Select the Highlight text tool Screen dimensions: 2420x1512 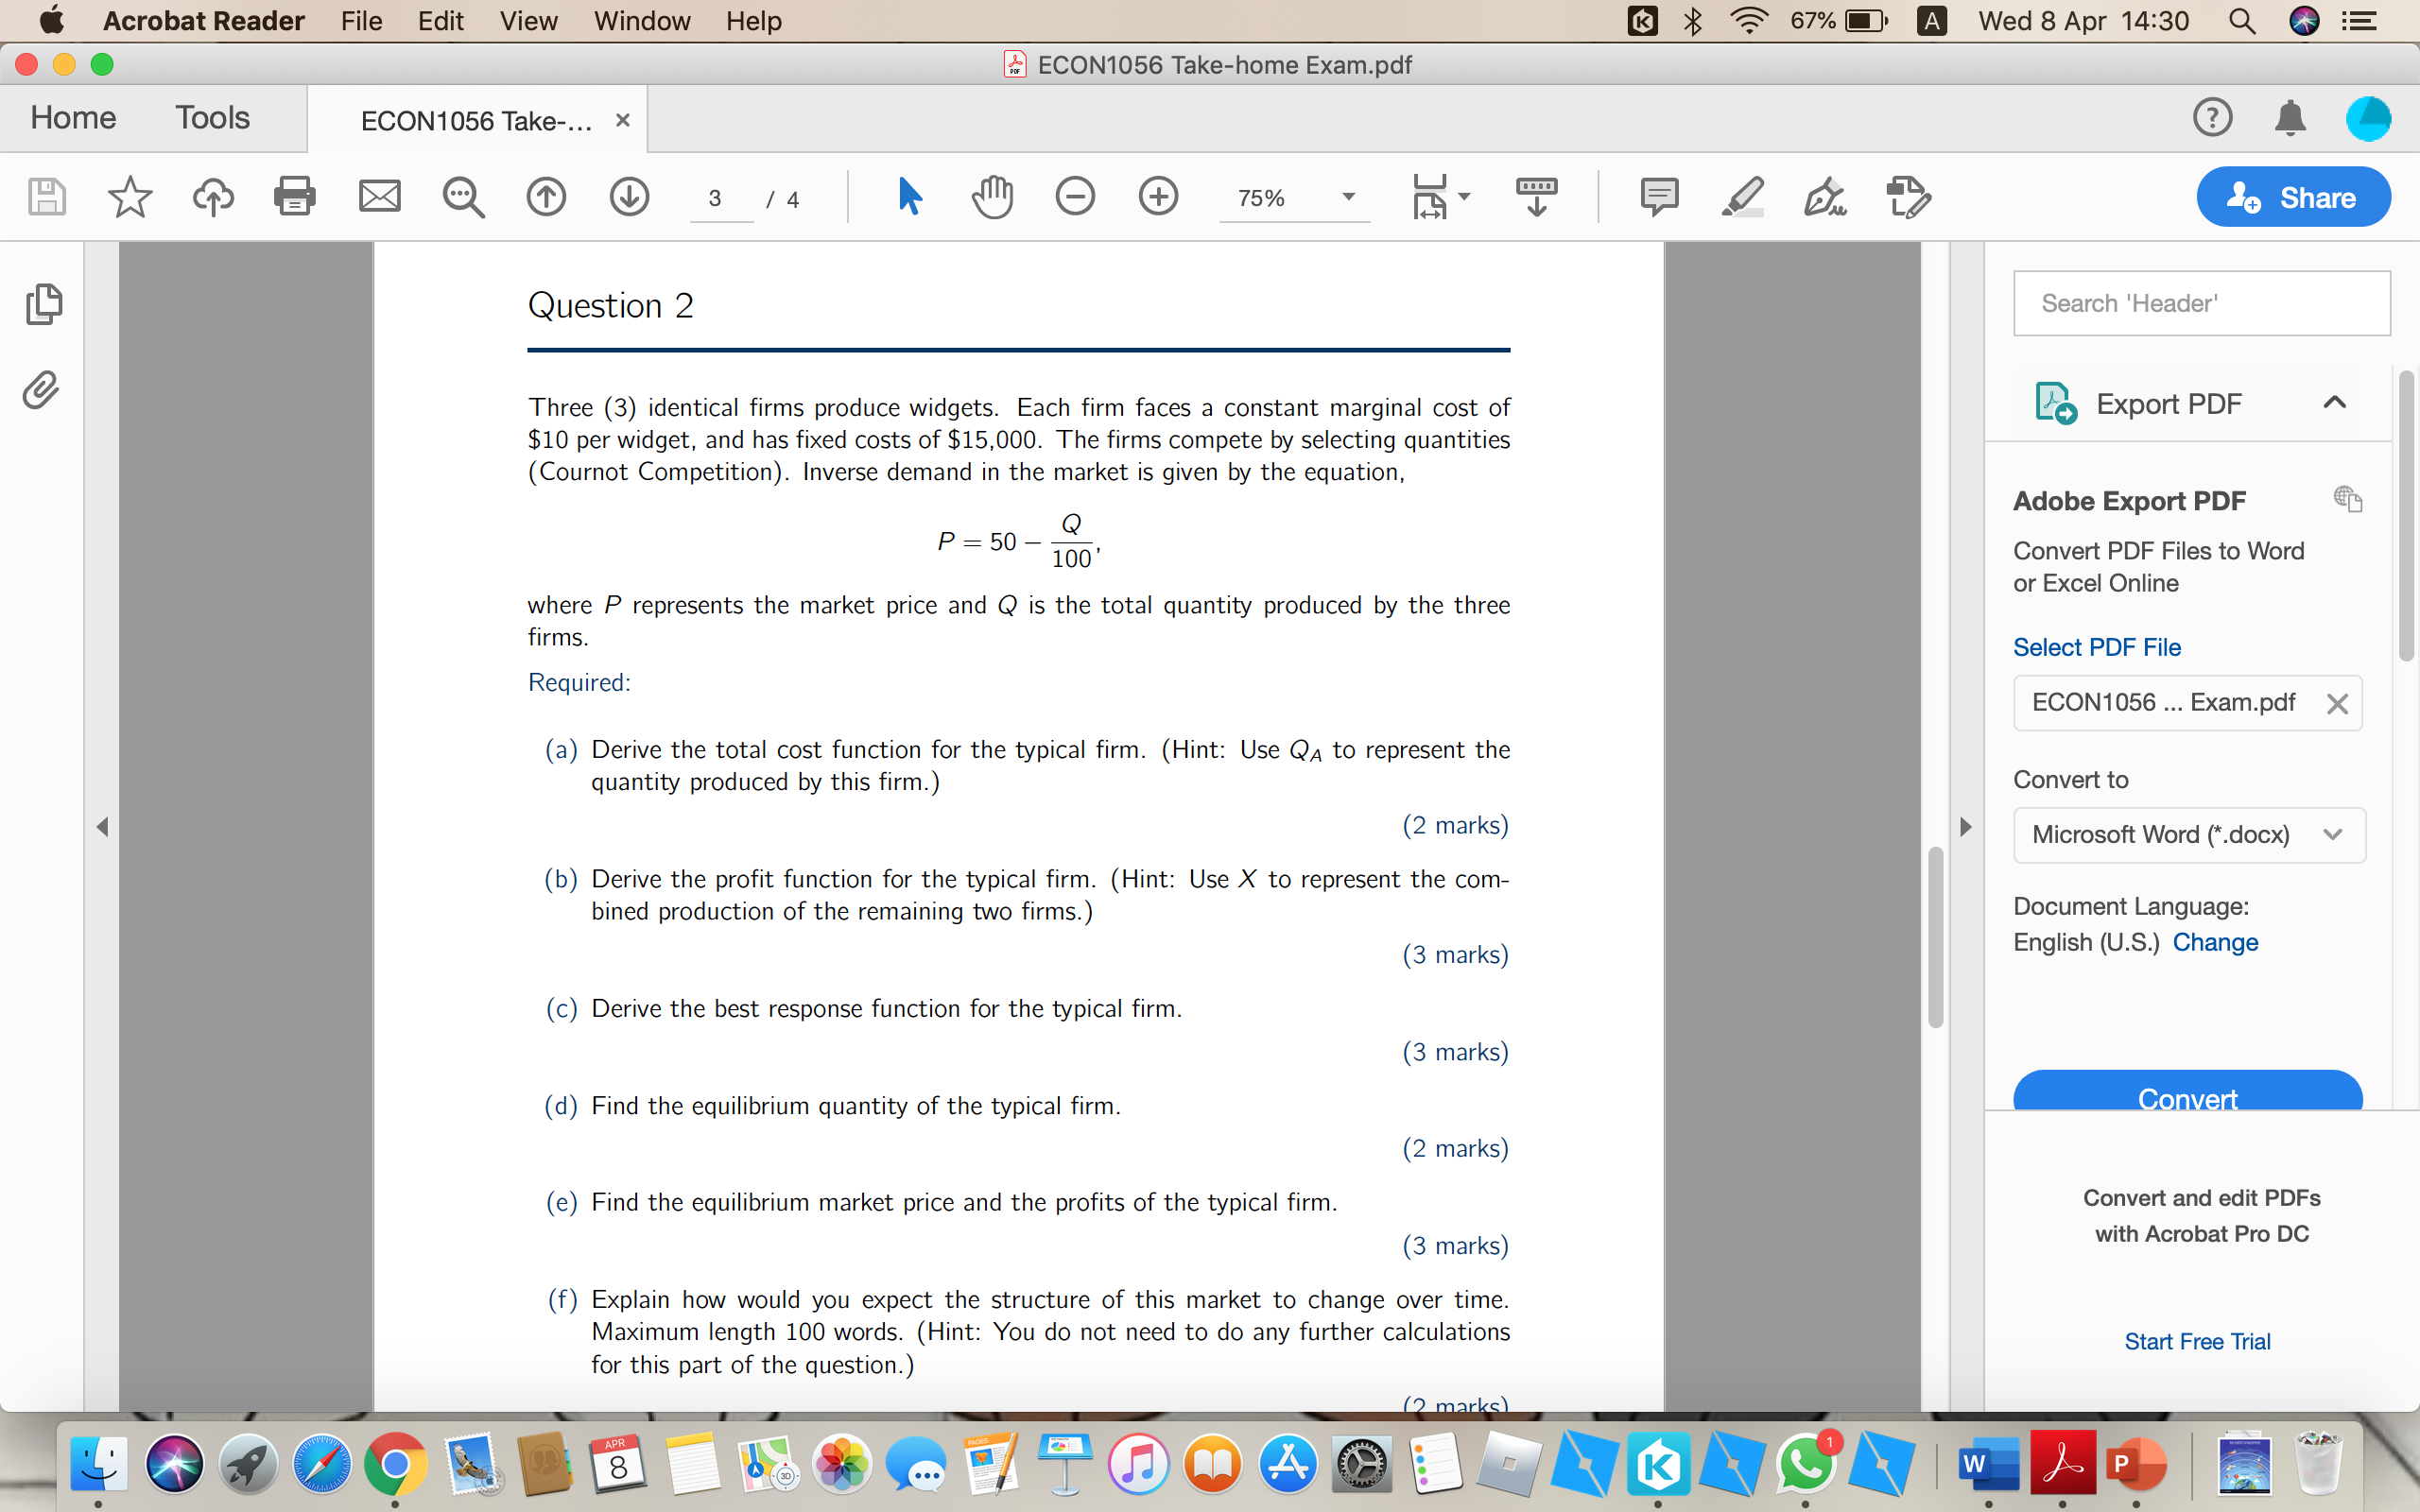(x=1742, y=196)
